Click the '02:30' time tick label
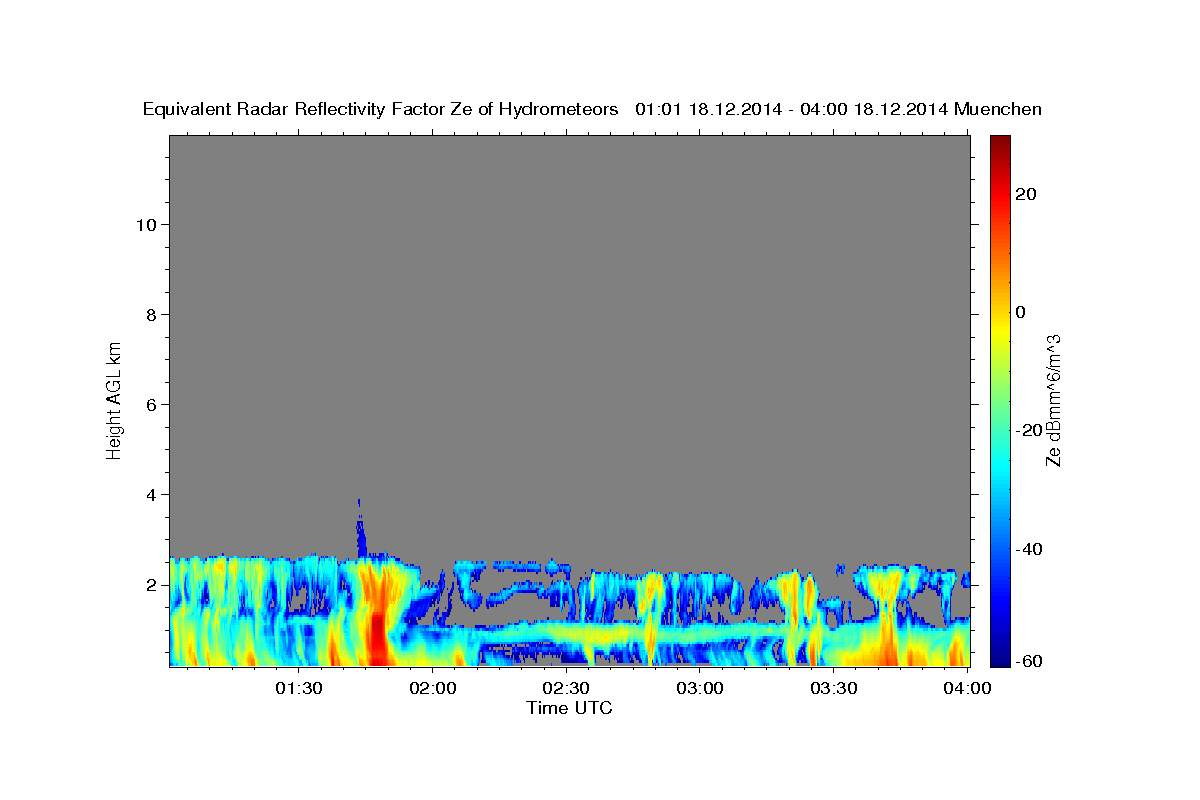1200x800 pixels. 566,688
